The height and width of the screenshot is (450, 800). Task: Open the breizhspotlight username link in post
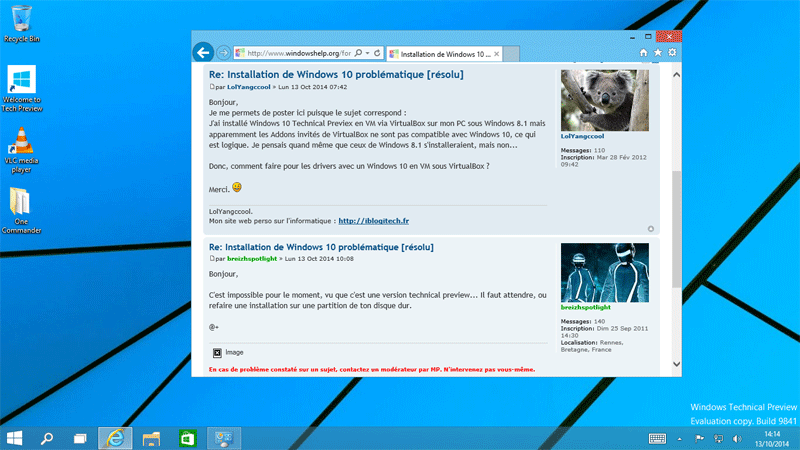[254, 258]
